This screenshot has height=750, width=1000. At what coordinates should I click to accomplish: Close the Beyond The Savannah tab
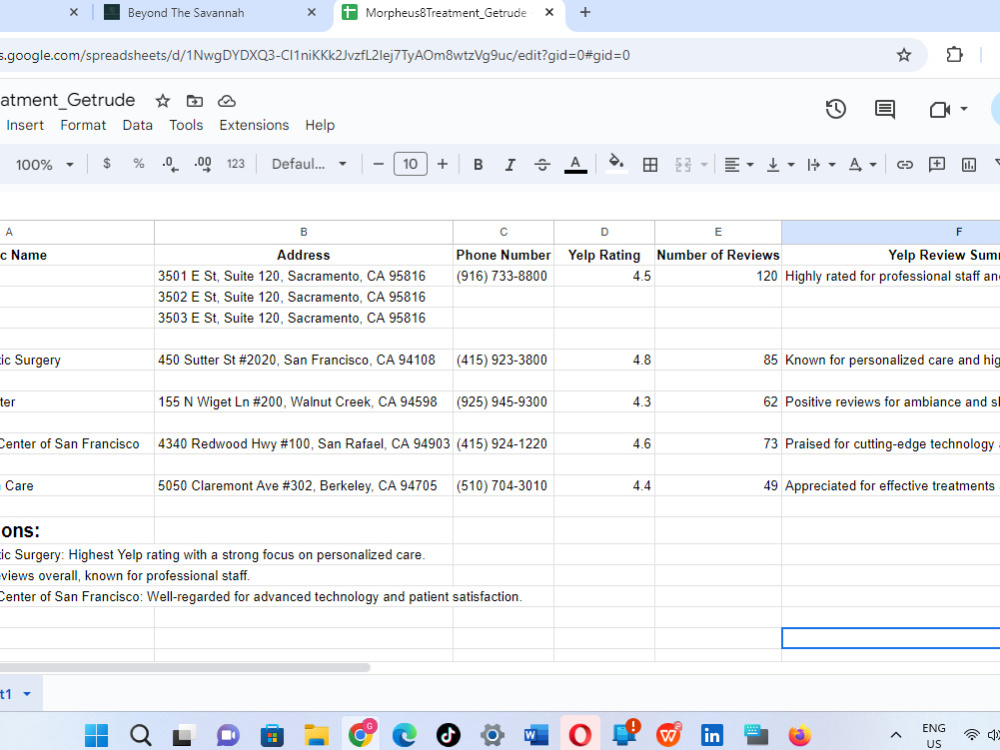[311, 12]
